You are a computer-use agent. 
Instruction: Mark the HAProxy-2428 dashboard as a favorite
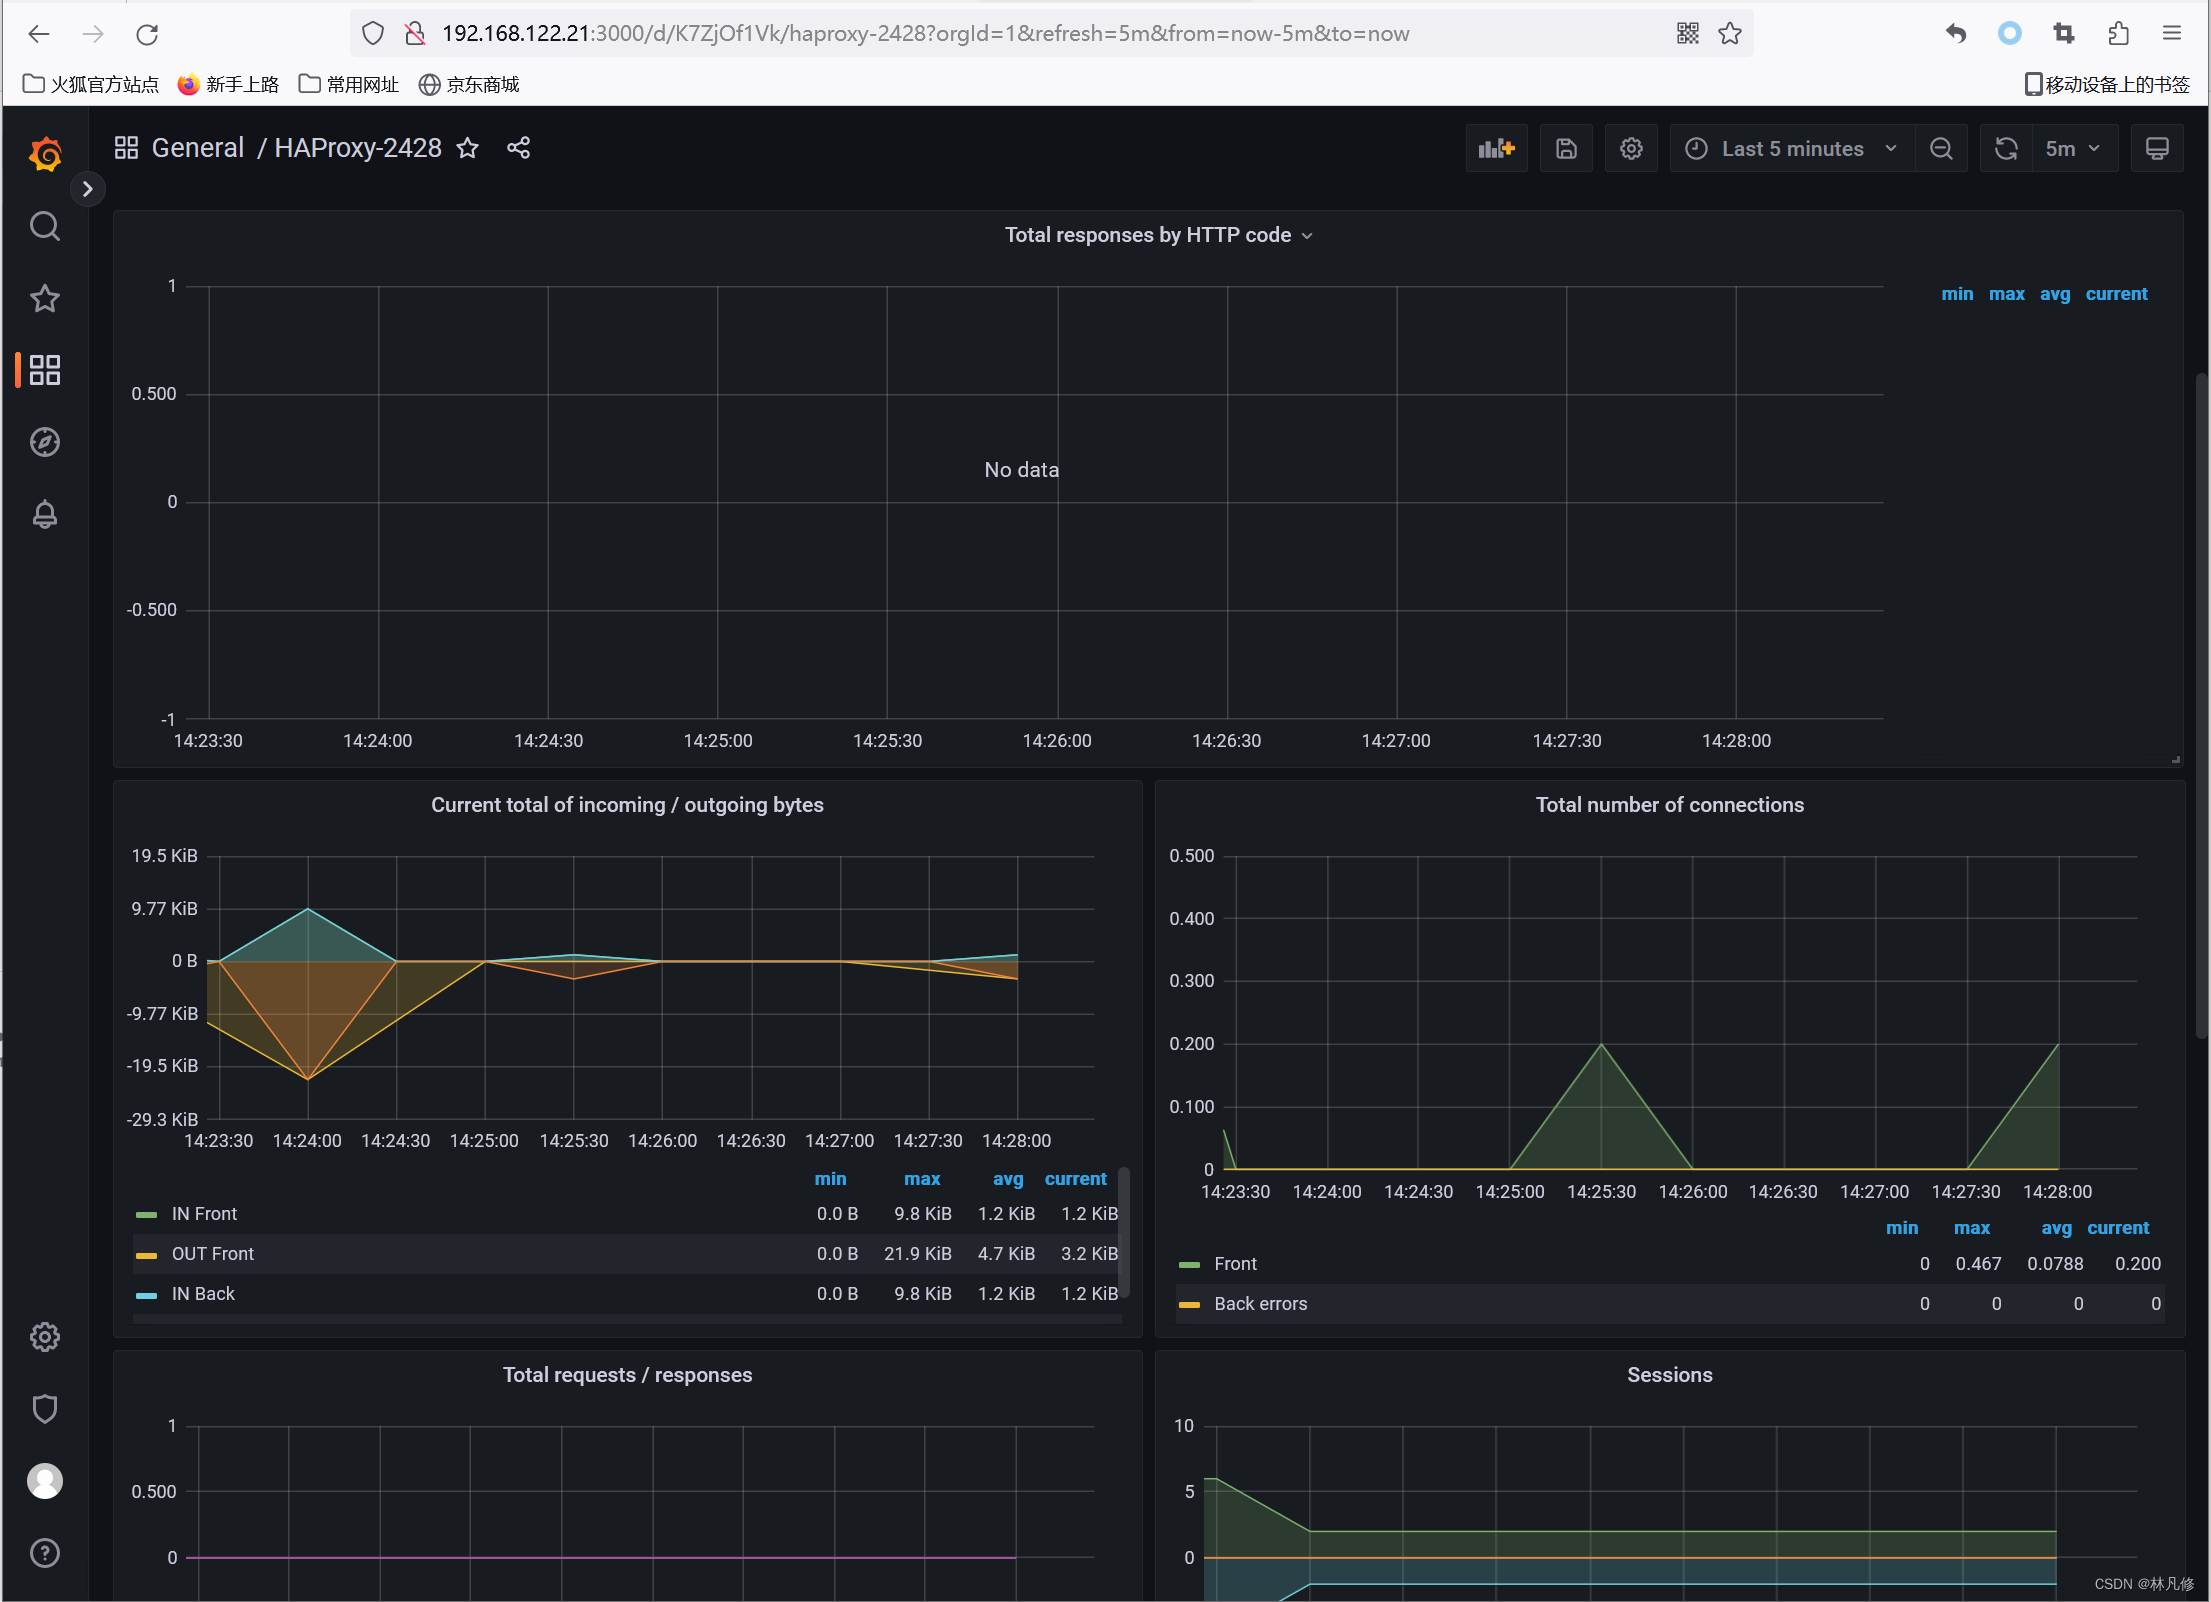467,148
